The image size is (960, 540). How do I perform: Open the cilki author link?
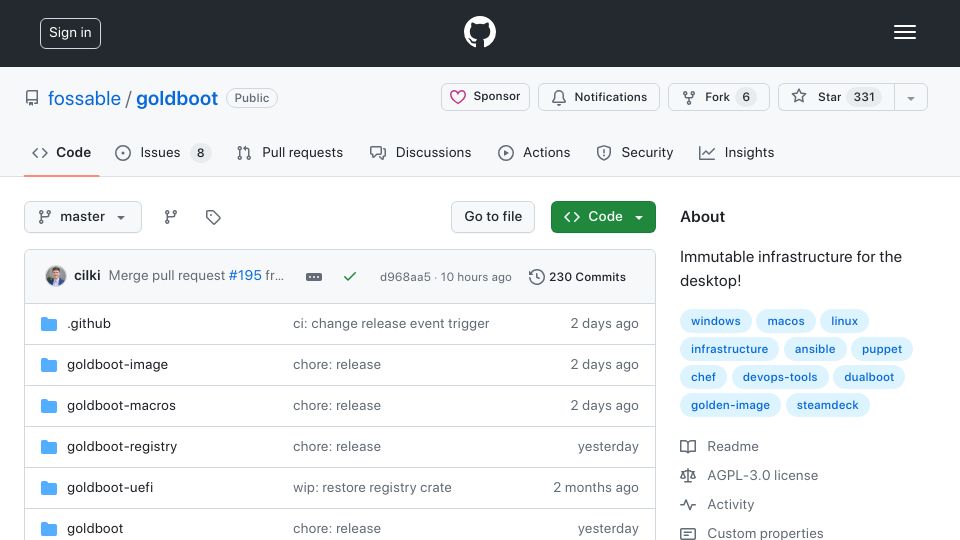pos(87,276)
